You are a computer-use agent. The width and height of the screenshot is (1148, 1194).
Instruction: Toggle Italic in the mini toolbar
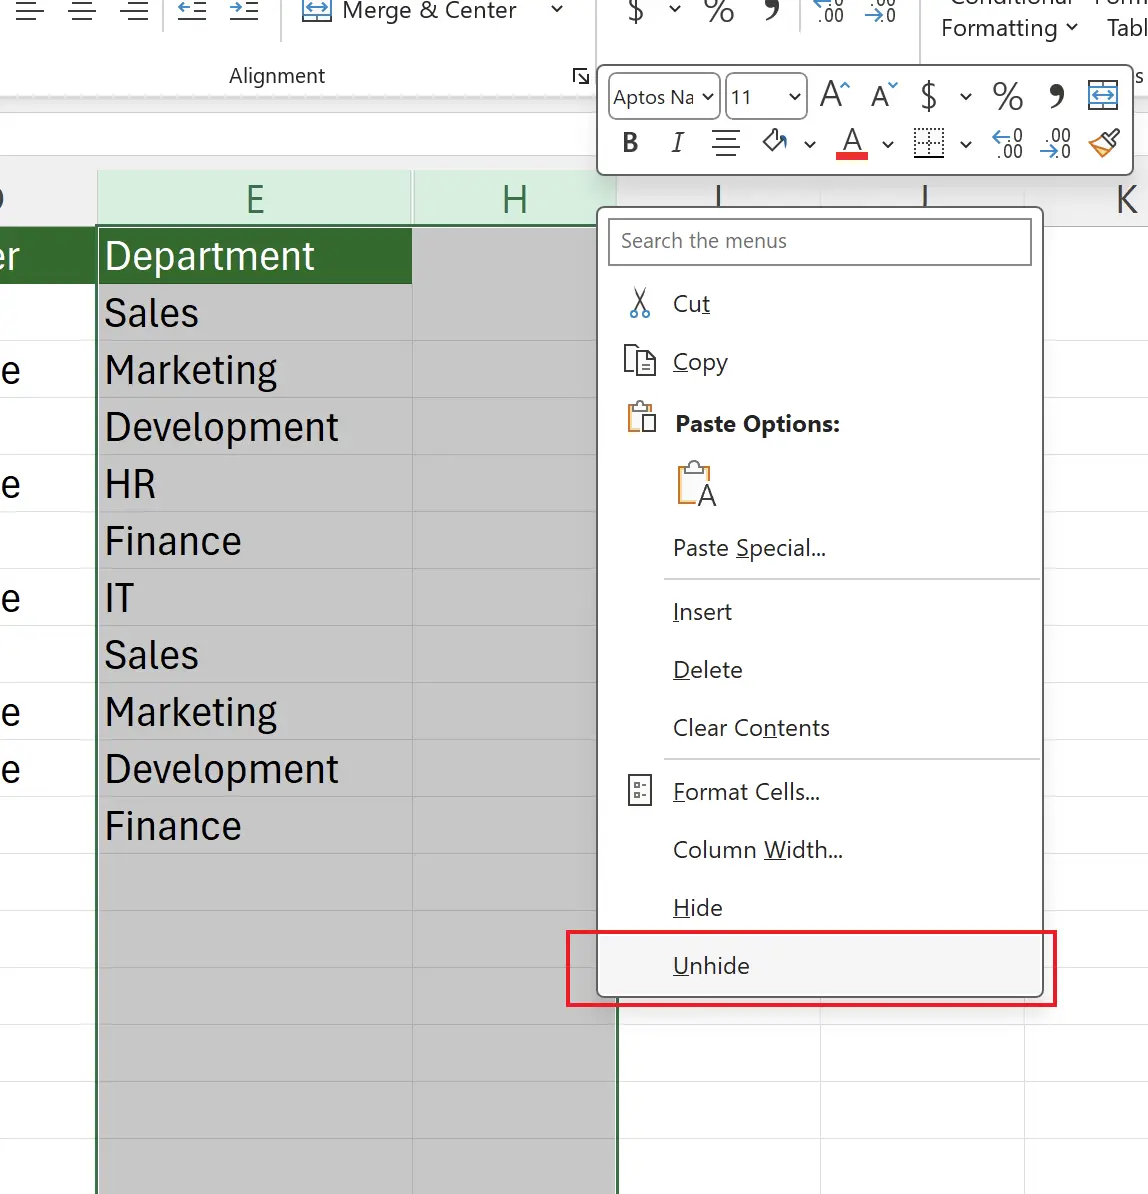coord(677,144)
